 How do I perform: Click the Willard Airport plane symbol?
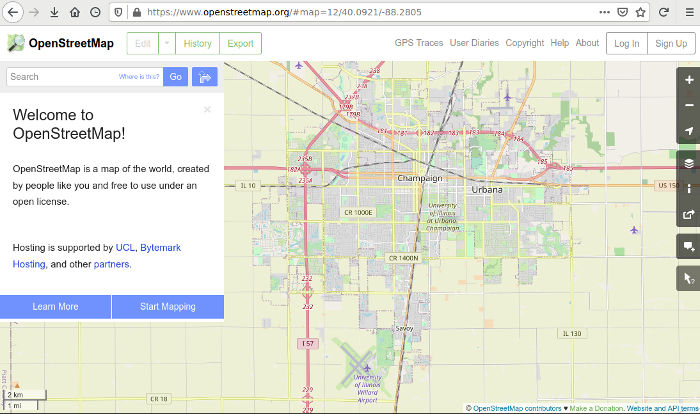pyautogui.click(x=367, y=368)
